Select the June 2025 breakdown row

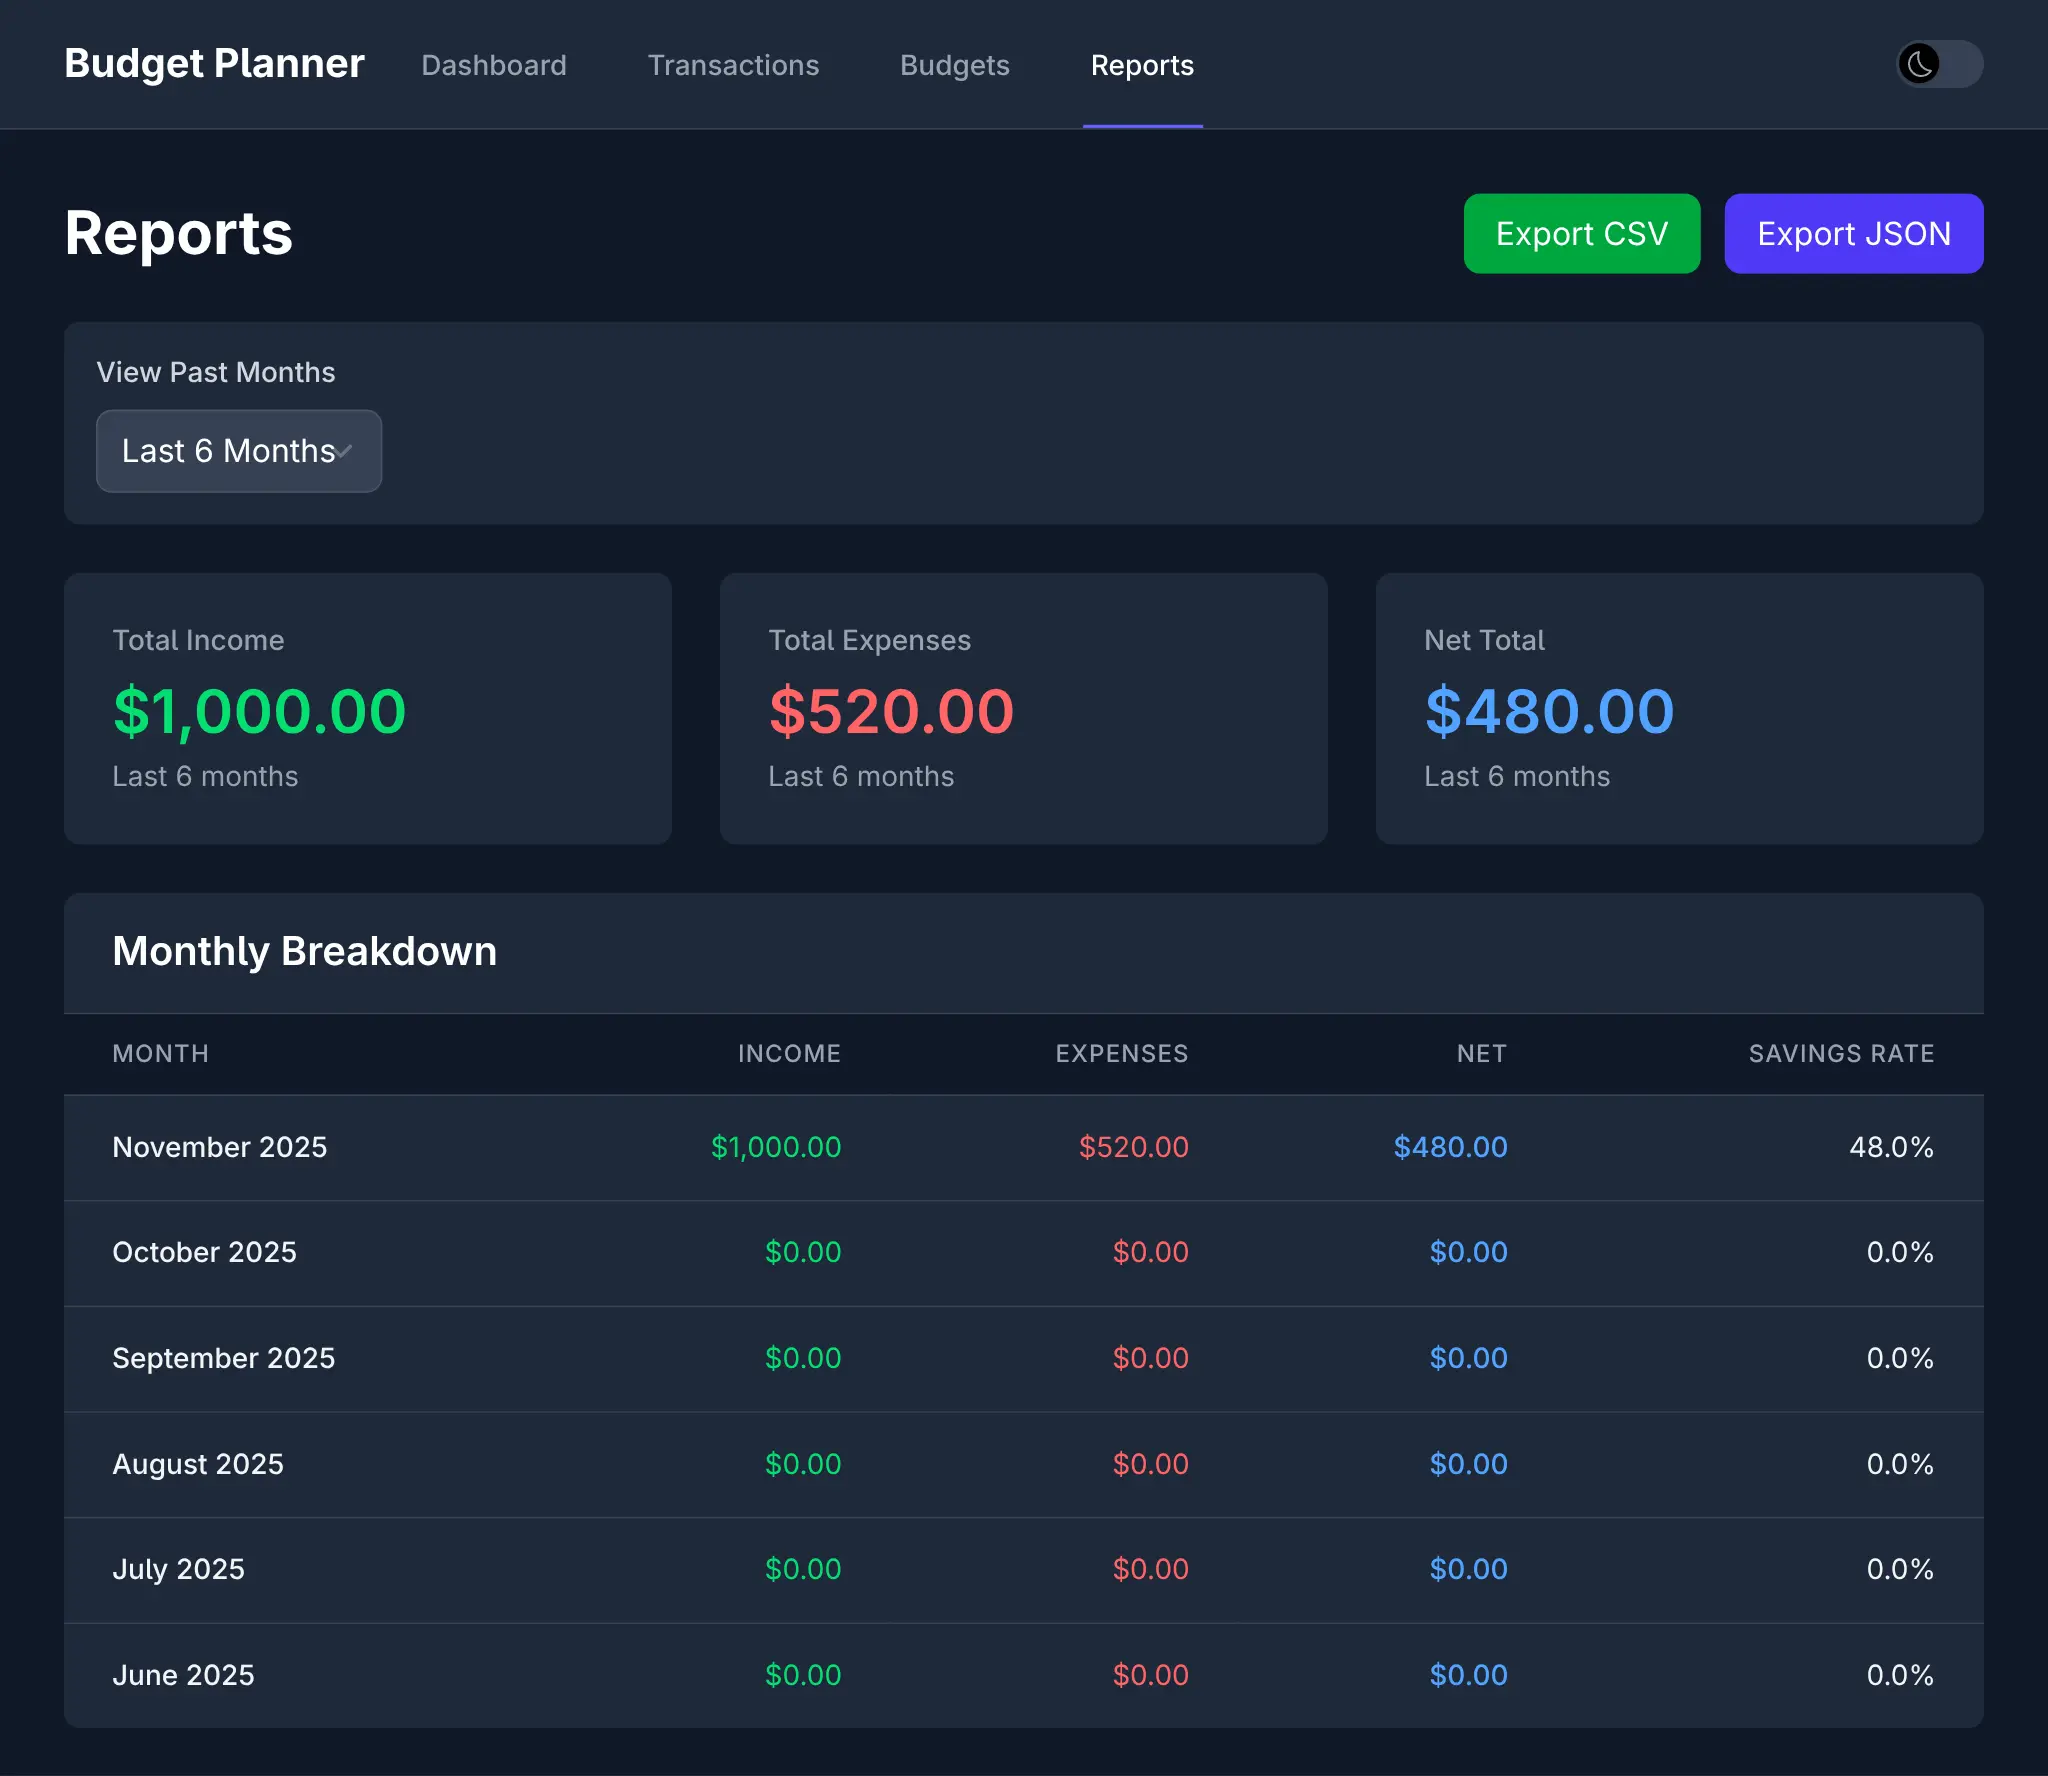(x=1023, y=1675)
